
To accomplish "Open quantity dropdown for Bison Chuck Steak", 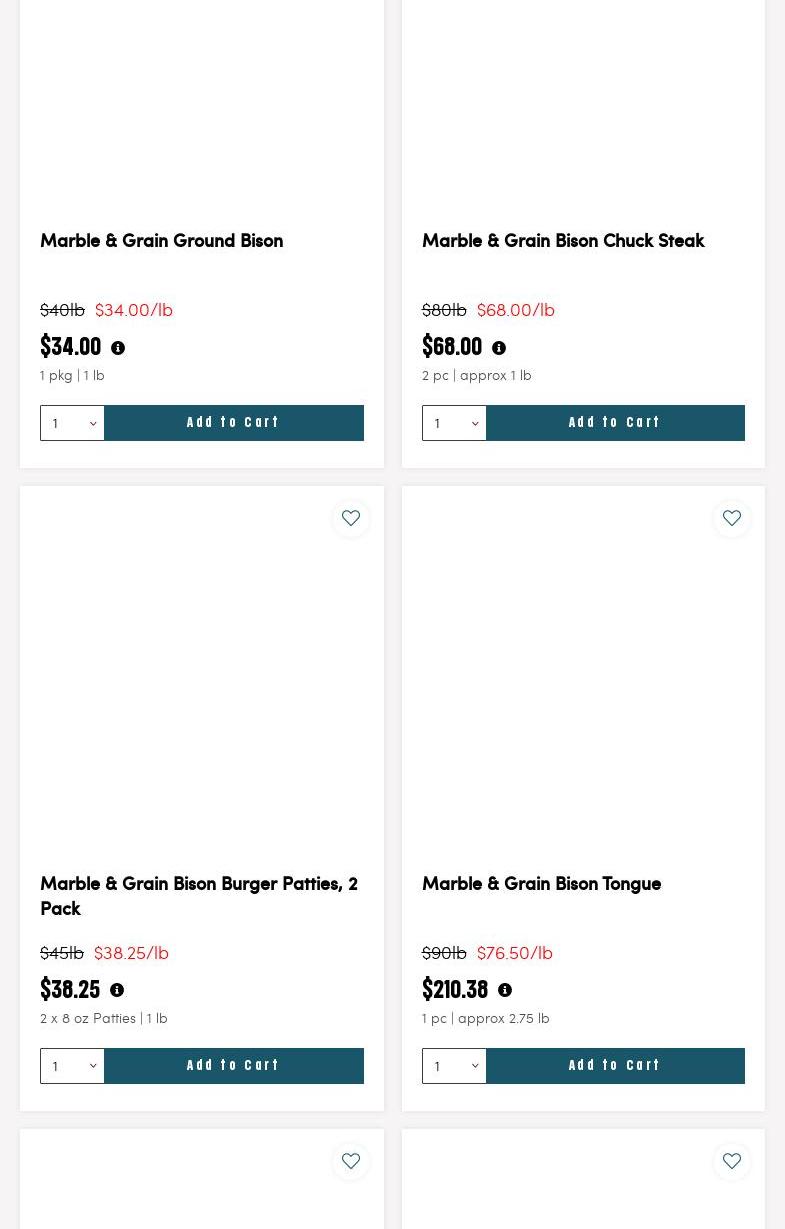I will point(454,423).
